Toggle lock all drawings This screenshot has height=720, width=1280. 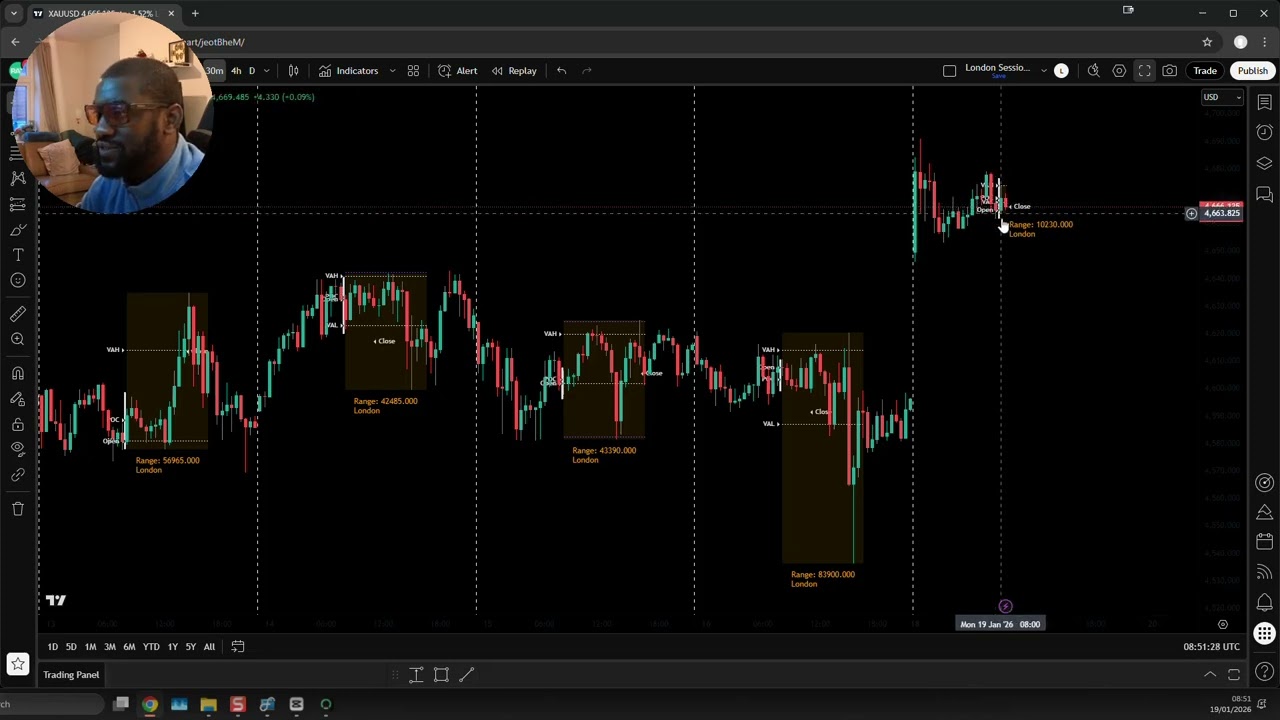[17, 425]
